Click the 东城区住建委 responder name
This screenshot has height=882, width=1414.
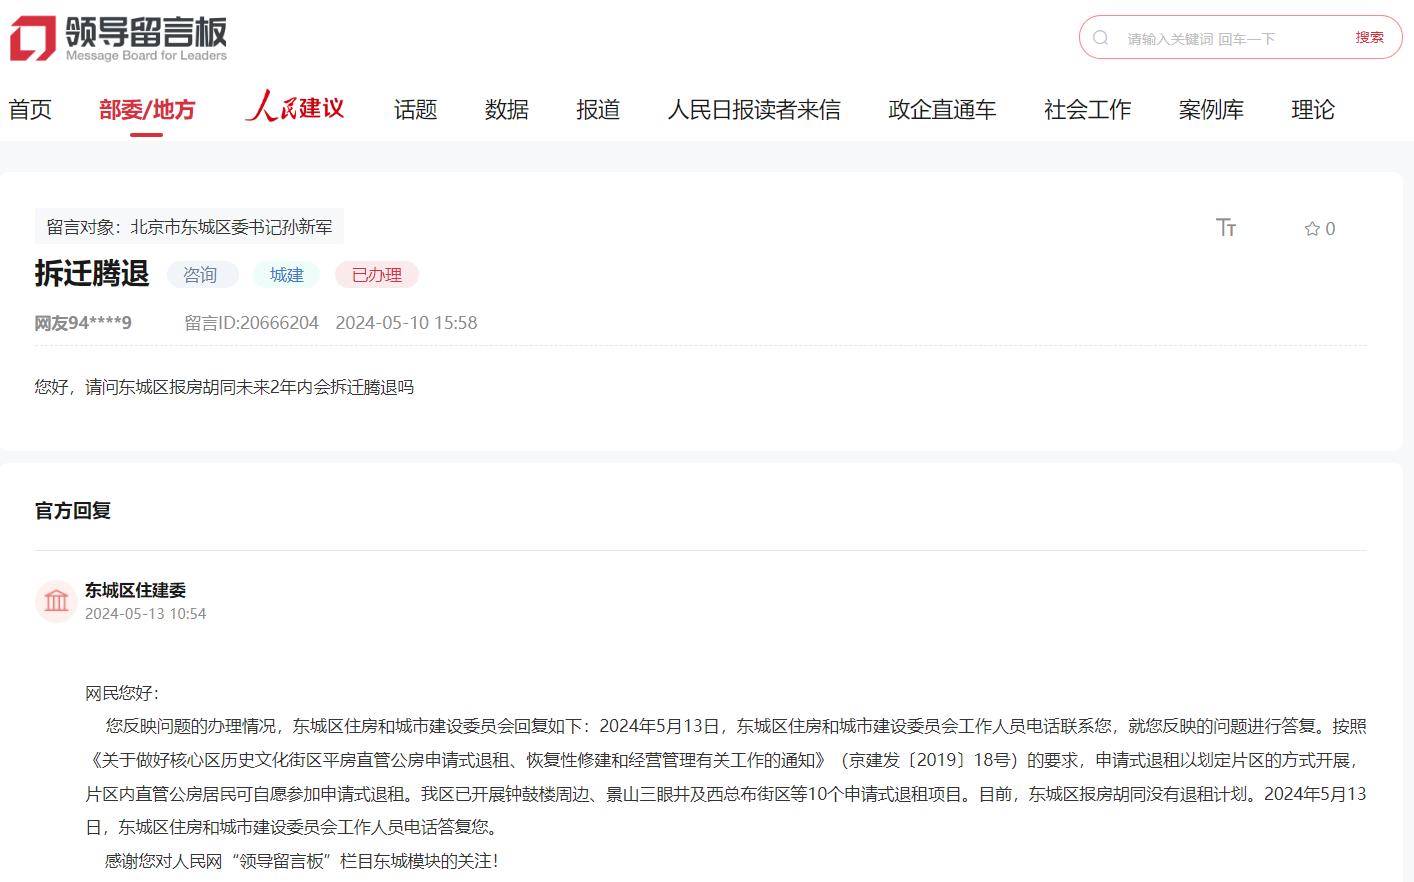click(x=135, y=590)
